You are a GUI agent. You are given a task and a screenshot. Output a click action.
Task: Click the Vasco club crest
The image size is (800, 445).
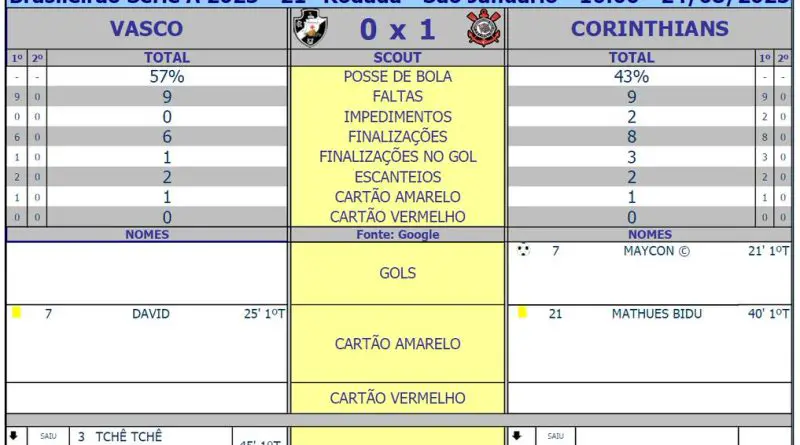point(310,28)
